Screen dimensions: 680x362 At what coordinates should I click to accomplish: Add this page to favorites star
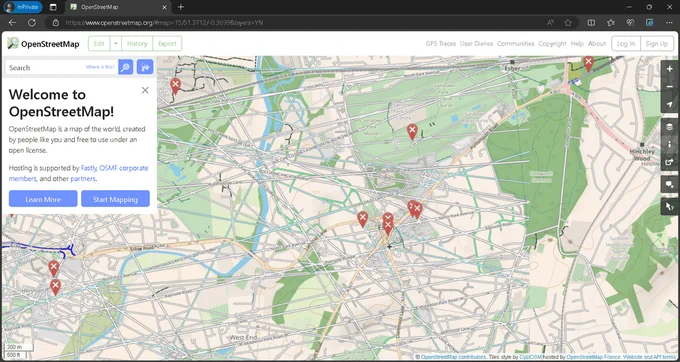coord(568,23)
